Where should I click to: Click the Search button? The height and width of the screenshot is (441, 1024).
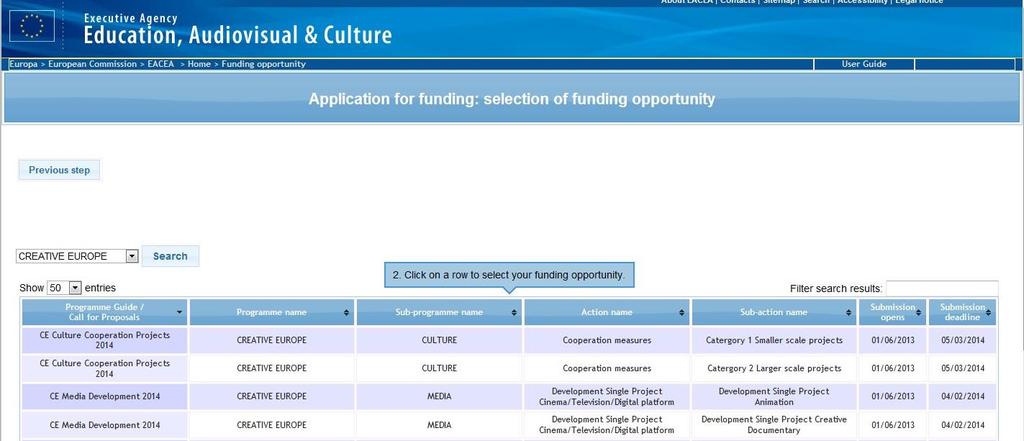(170, 256)
